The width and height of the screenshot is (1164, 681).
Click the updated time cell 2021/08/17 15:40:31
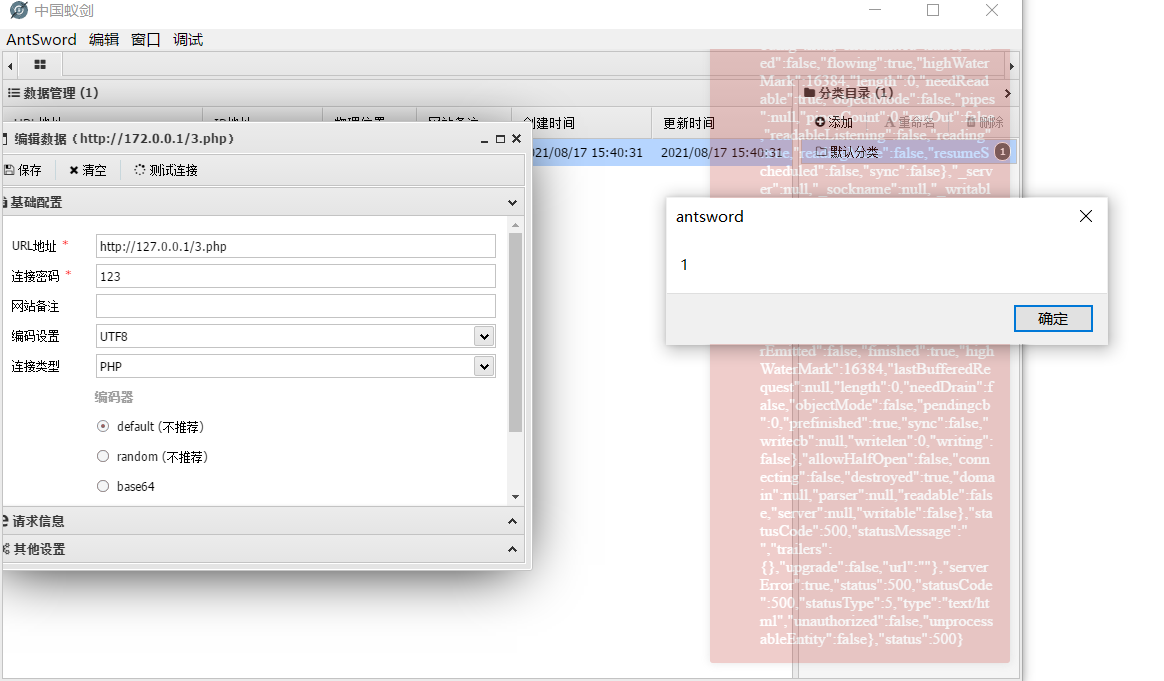(722, 152)
